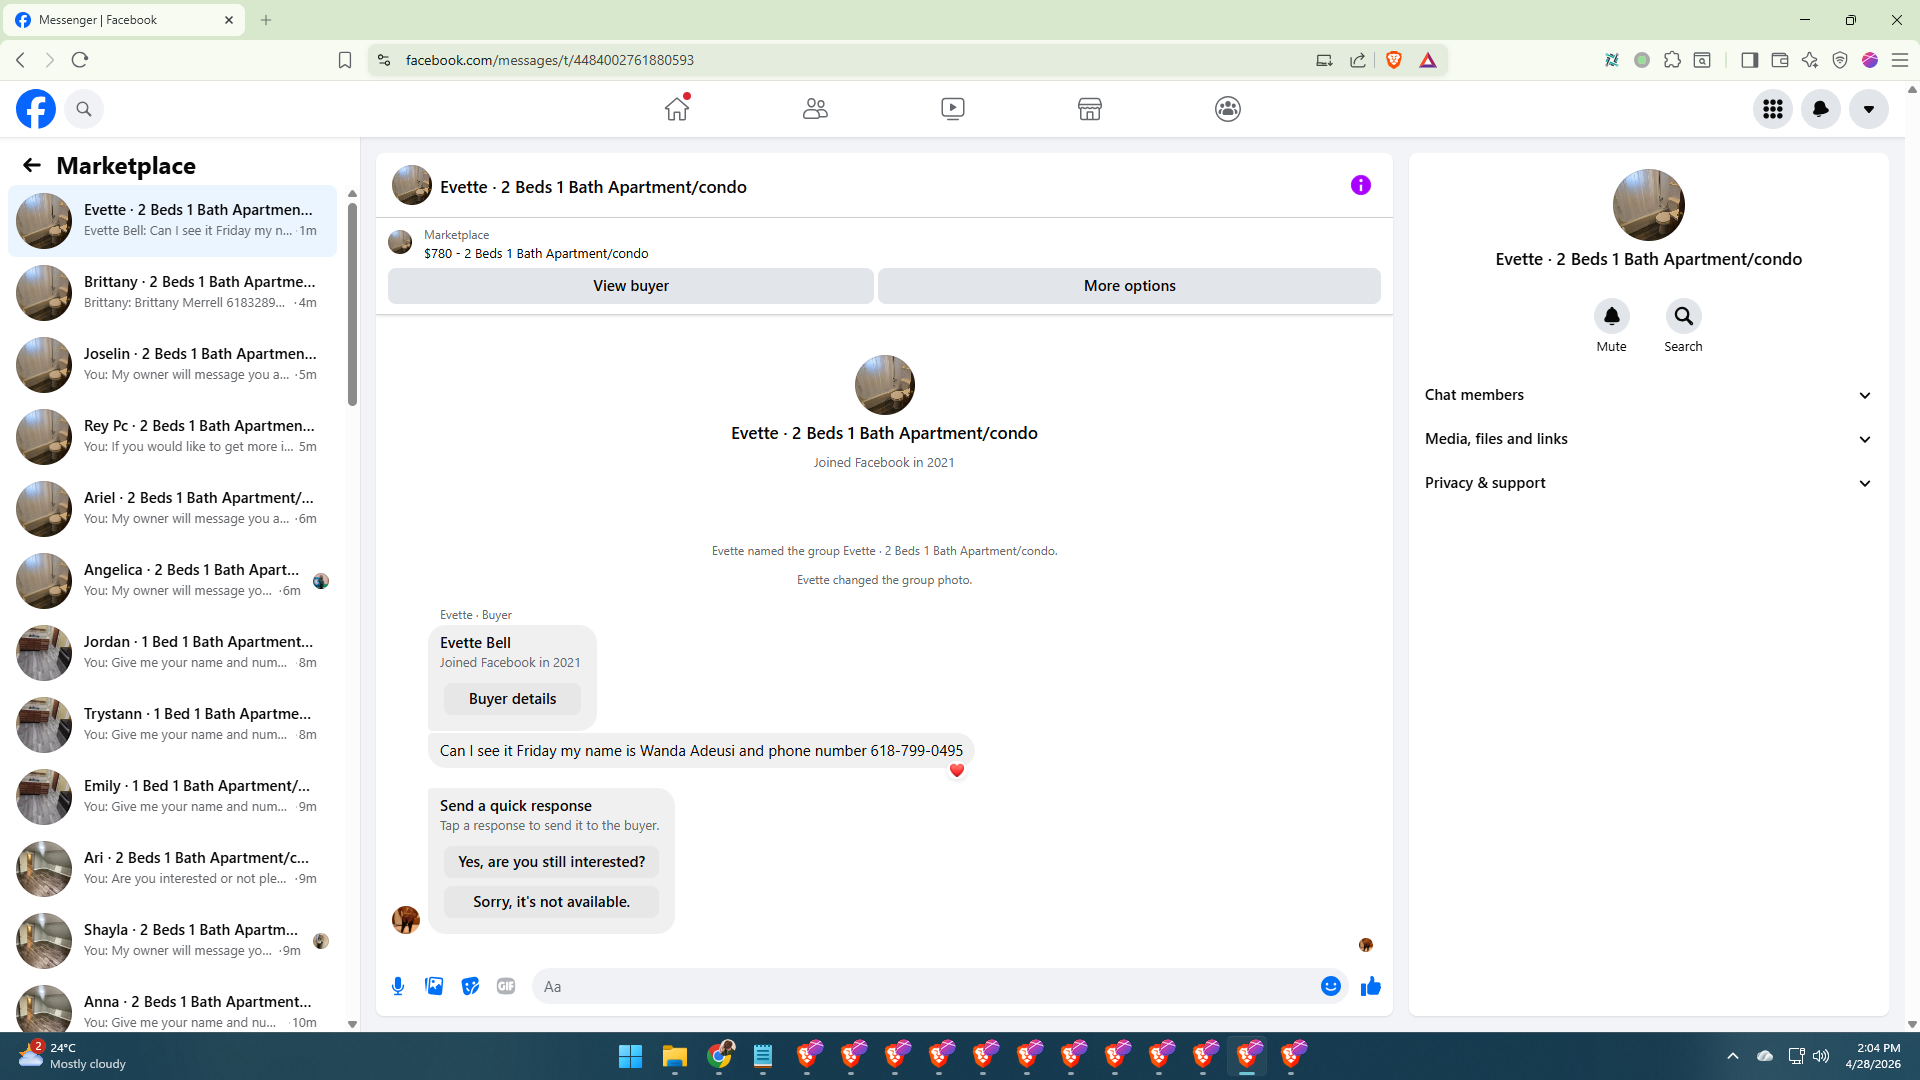Screen dimensions: 1920x1080
Task: Attach a photo using image icon
Action: click(x=434, y=986)
